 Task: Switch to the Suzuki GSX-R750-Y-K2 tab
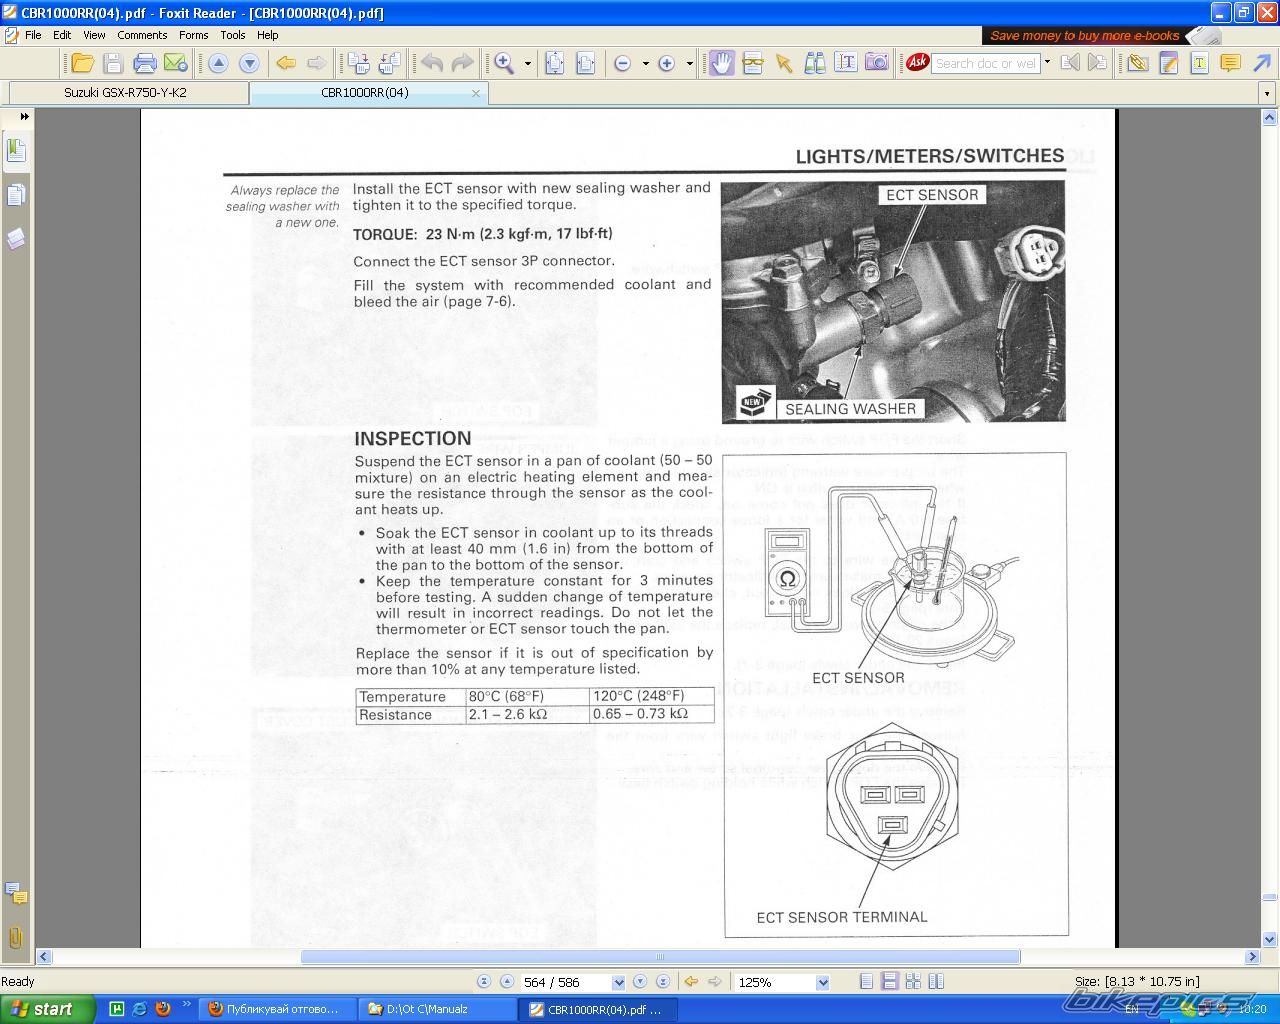tap(125, 93)
